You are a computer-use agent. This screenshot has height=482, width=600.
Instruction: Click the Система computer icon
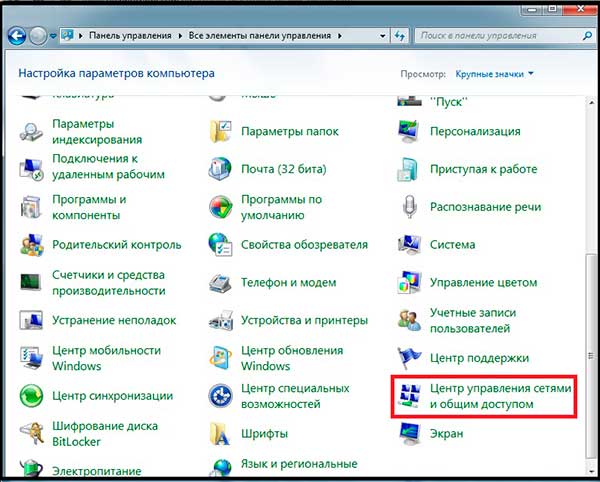pyautogui.click(x=409, y=245)
